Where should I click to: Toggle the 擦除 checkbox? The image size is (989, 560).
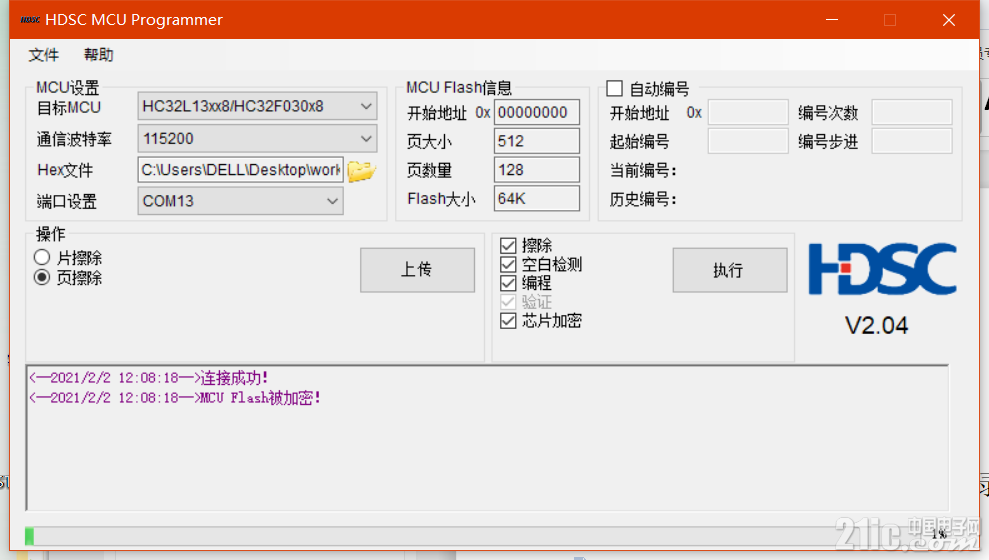click(x=508, y=245)
